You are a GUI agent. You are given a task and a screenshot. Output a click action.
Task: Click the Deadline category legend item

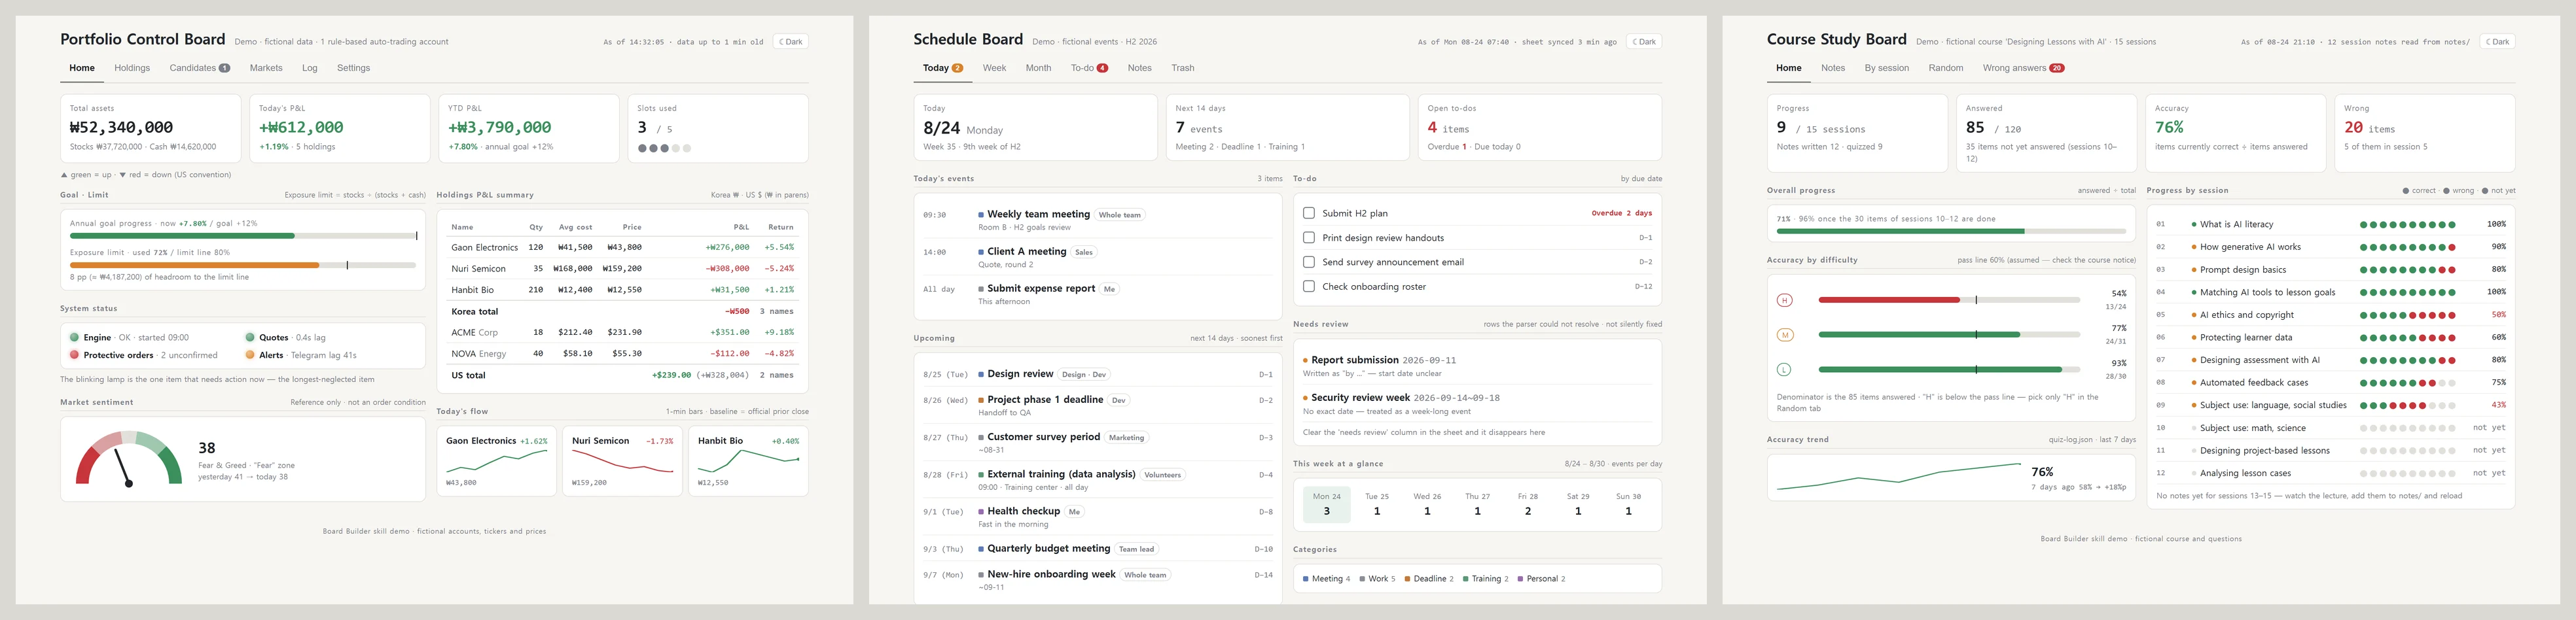(1429, 579)
